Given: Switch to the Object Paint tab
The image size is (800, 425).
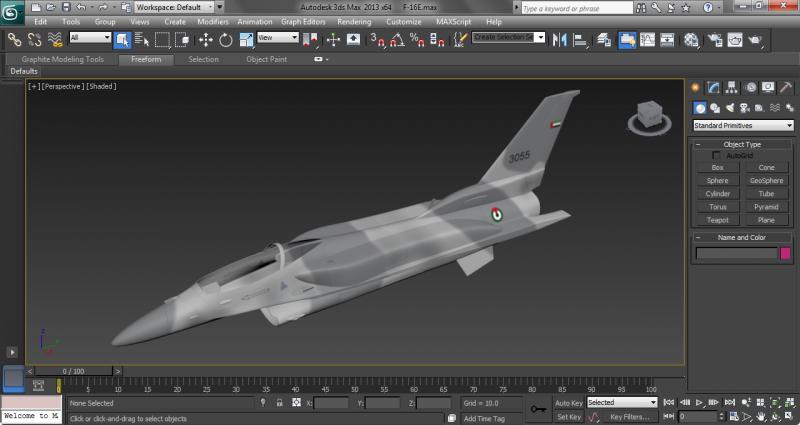Looking at the screenshot, I should click(266, 59).
